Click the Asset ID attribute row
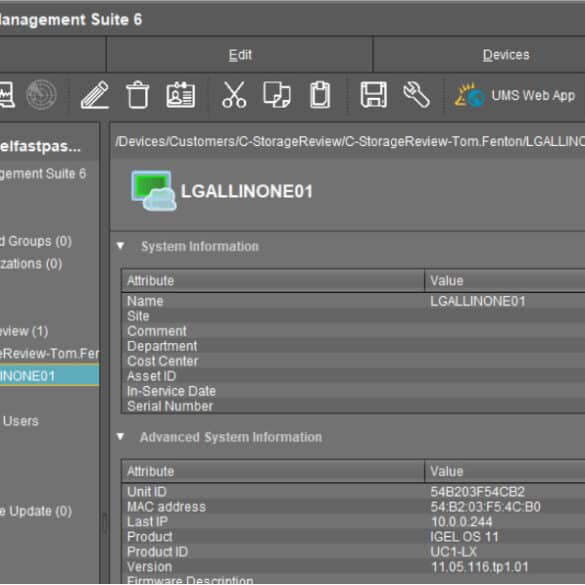The image size is (585, 585). (353, 376)
